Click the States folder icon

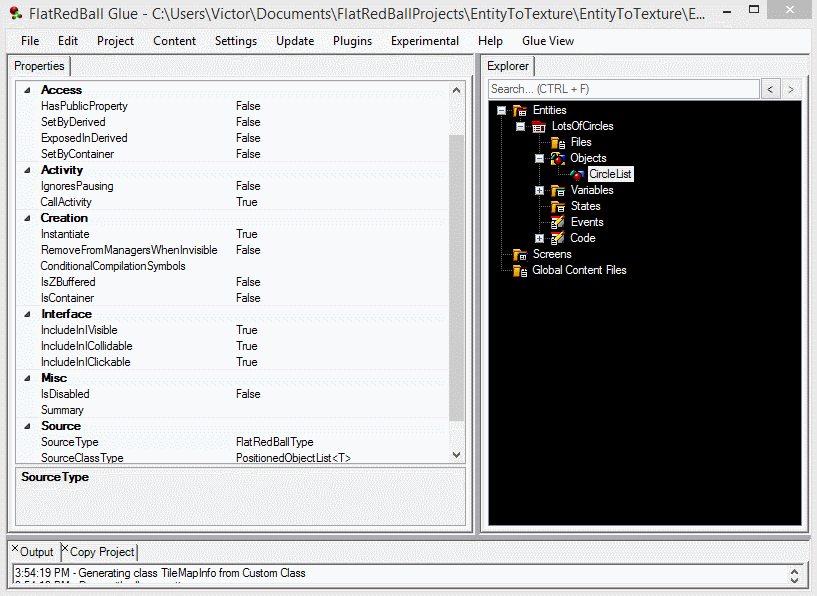tap(558, 206)
